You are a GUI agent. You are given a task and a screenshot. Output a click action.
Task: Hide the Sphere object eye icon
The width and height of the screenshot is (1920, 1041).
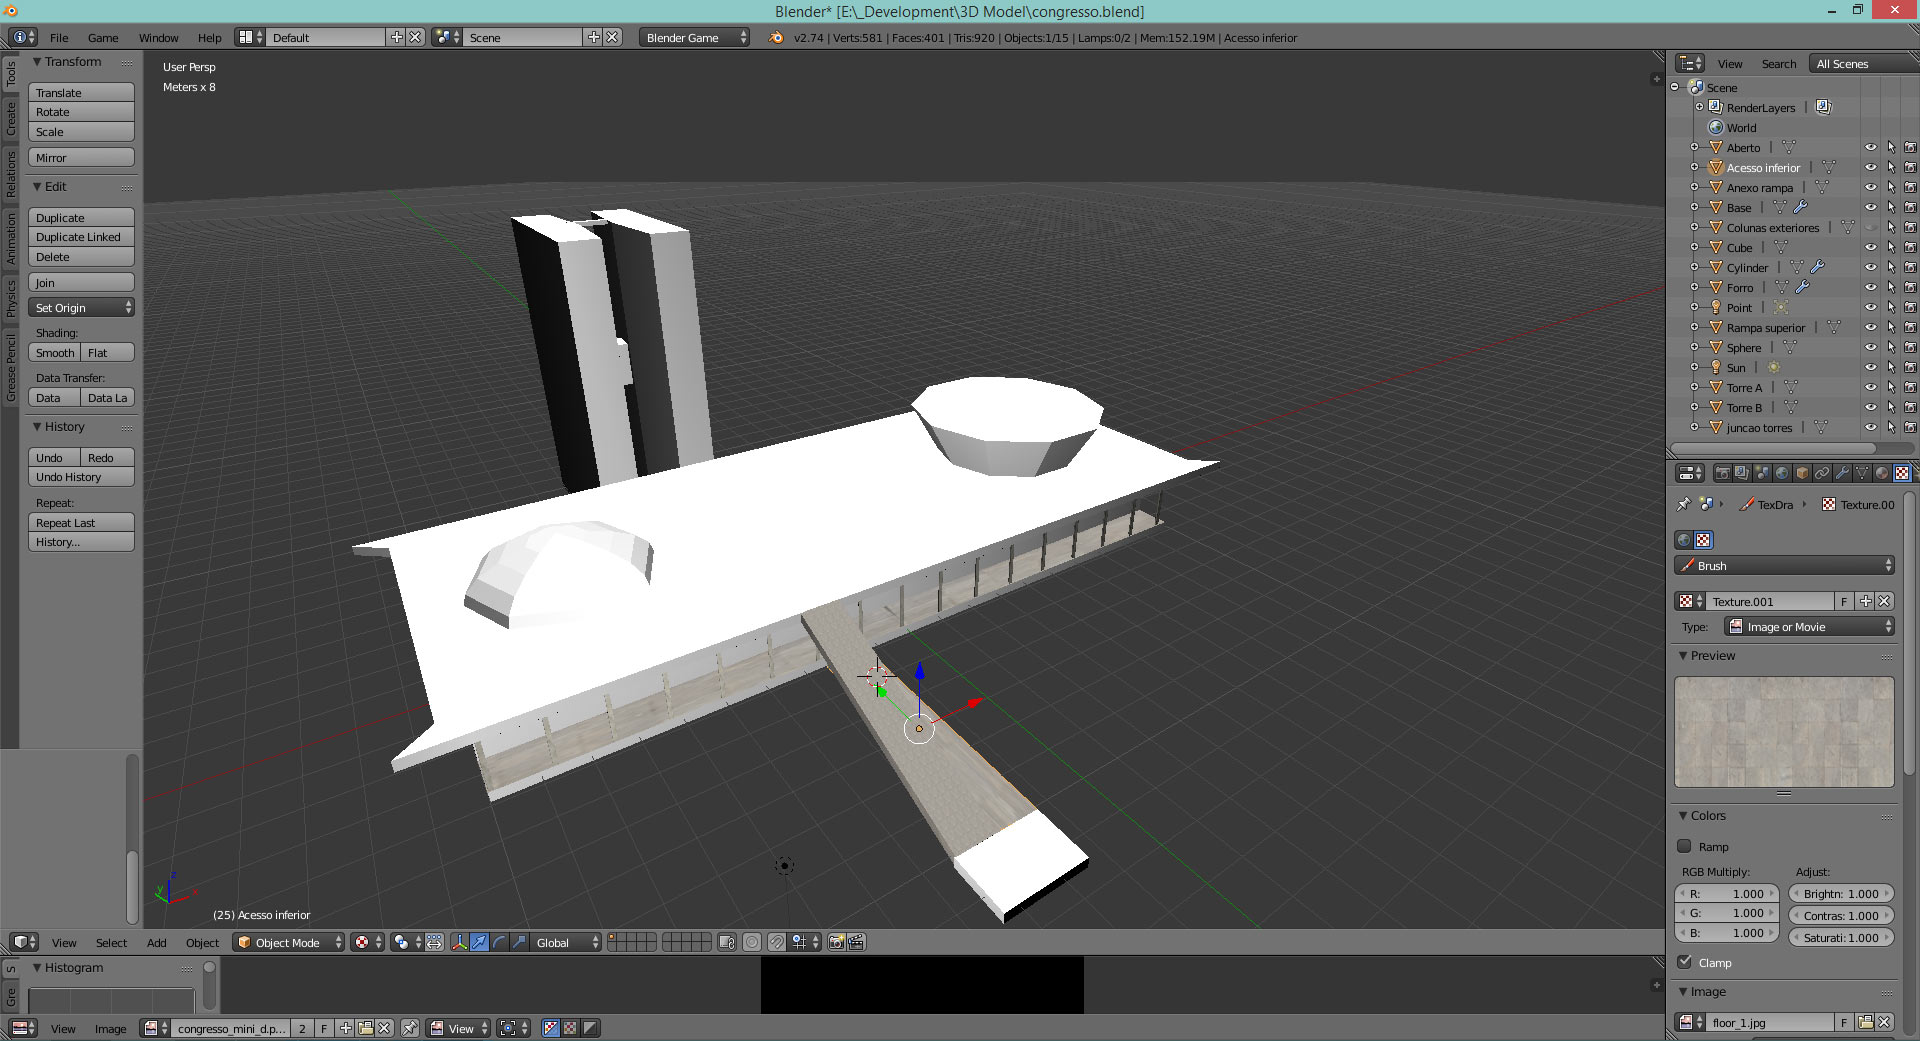[x=1870, y=347]
